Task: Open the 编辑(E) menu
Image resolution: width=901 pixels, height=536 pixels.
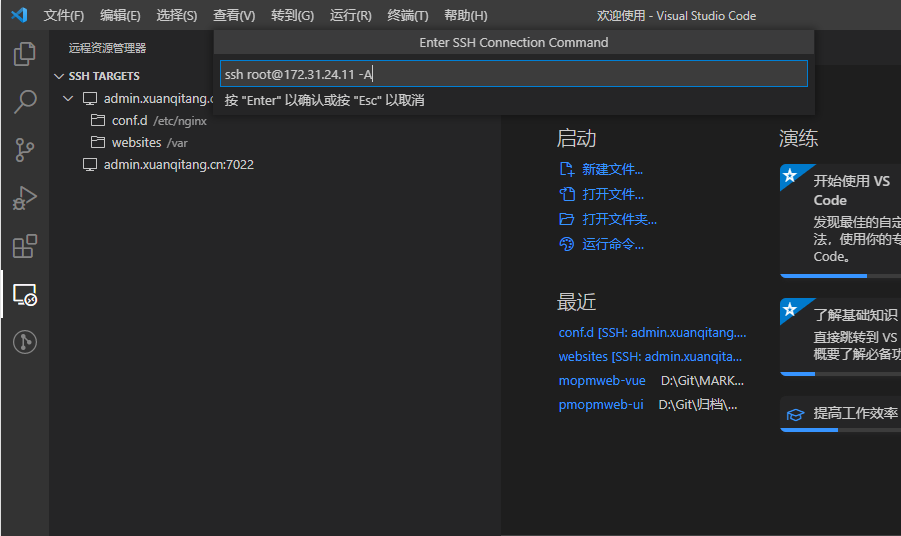Action: coord(120,16)
